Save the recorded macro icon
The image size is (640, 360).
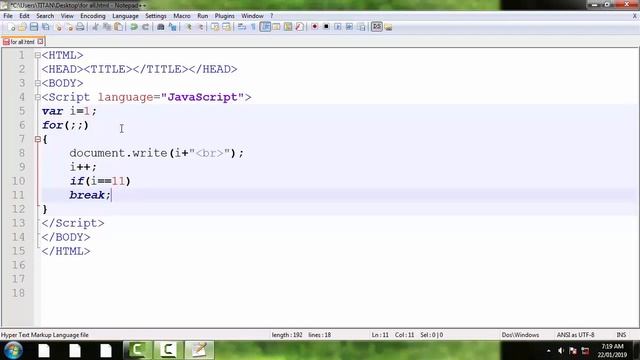[361, 27]
